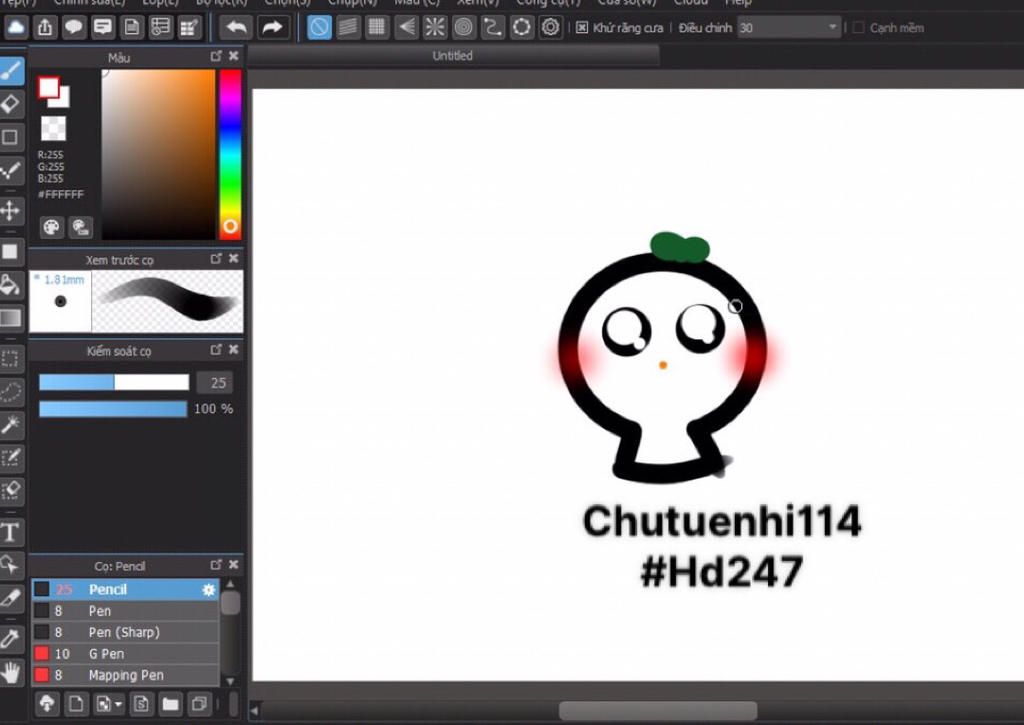Toggle the Cạnh mềm checkbox
This screenshot has height=725, width=1024.
[x=859, y=28]
